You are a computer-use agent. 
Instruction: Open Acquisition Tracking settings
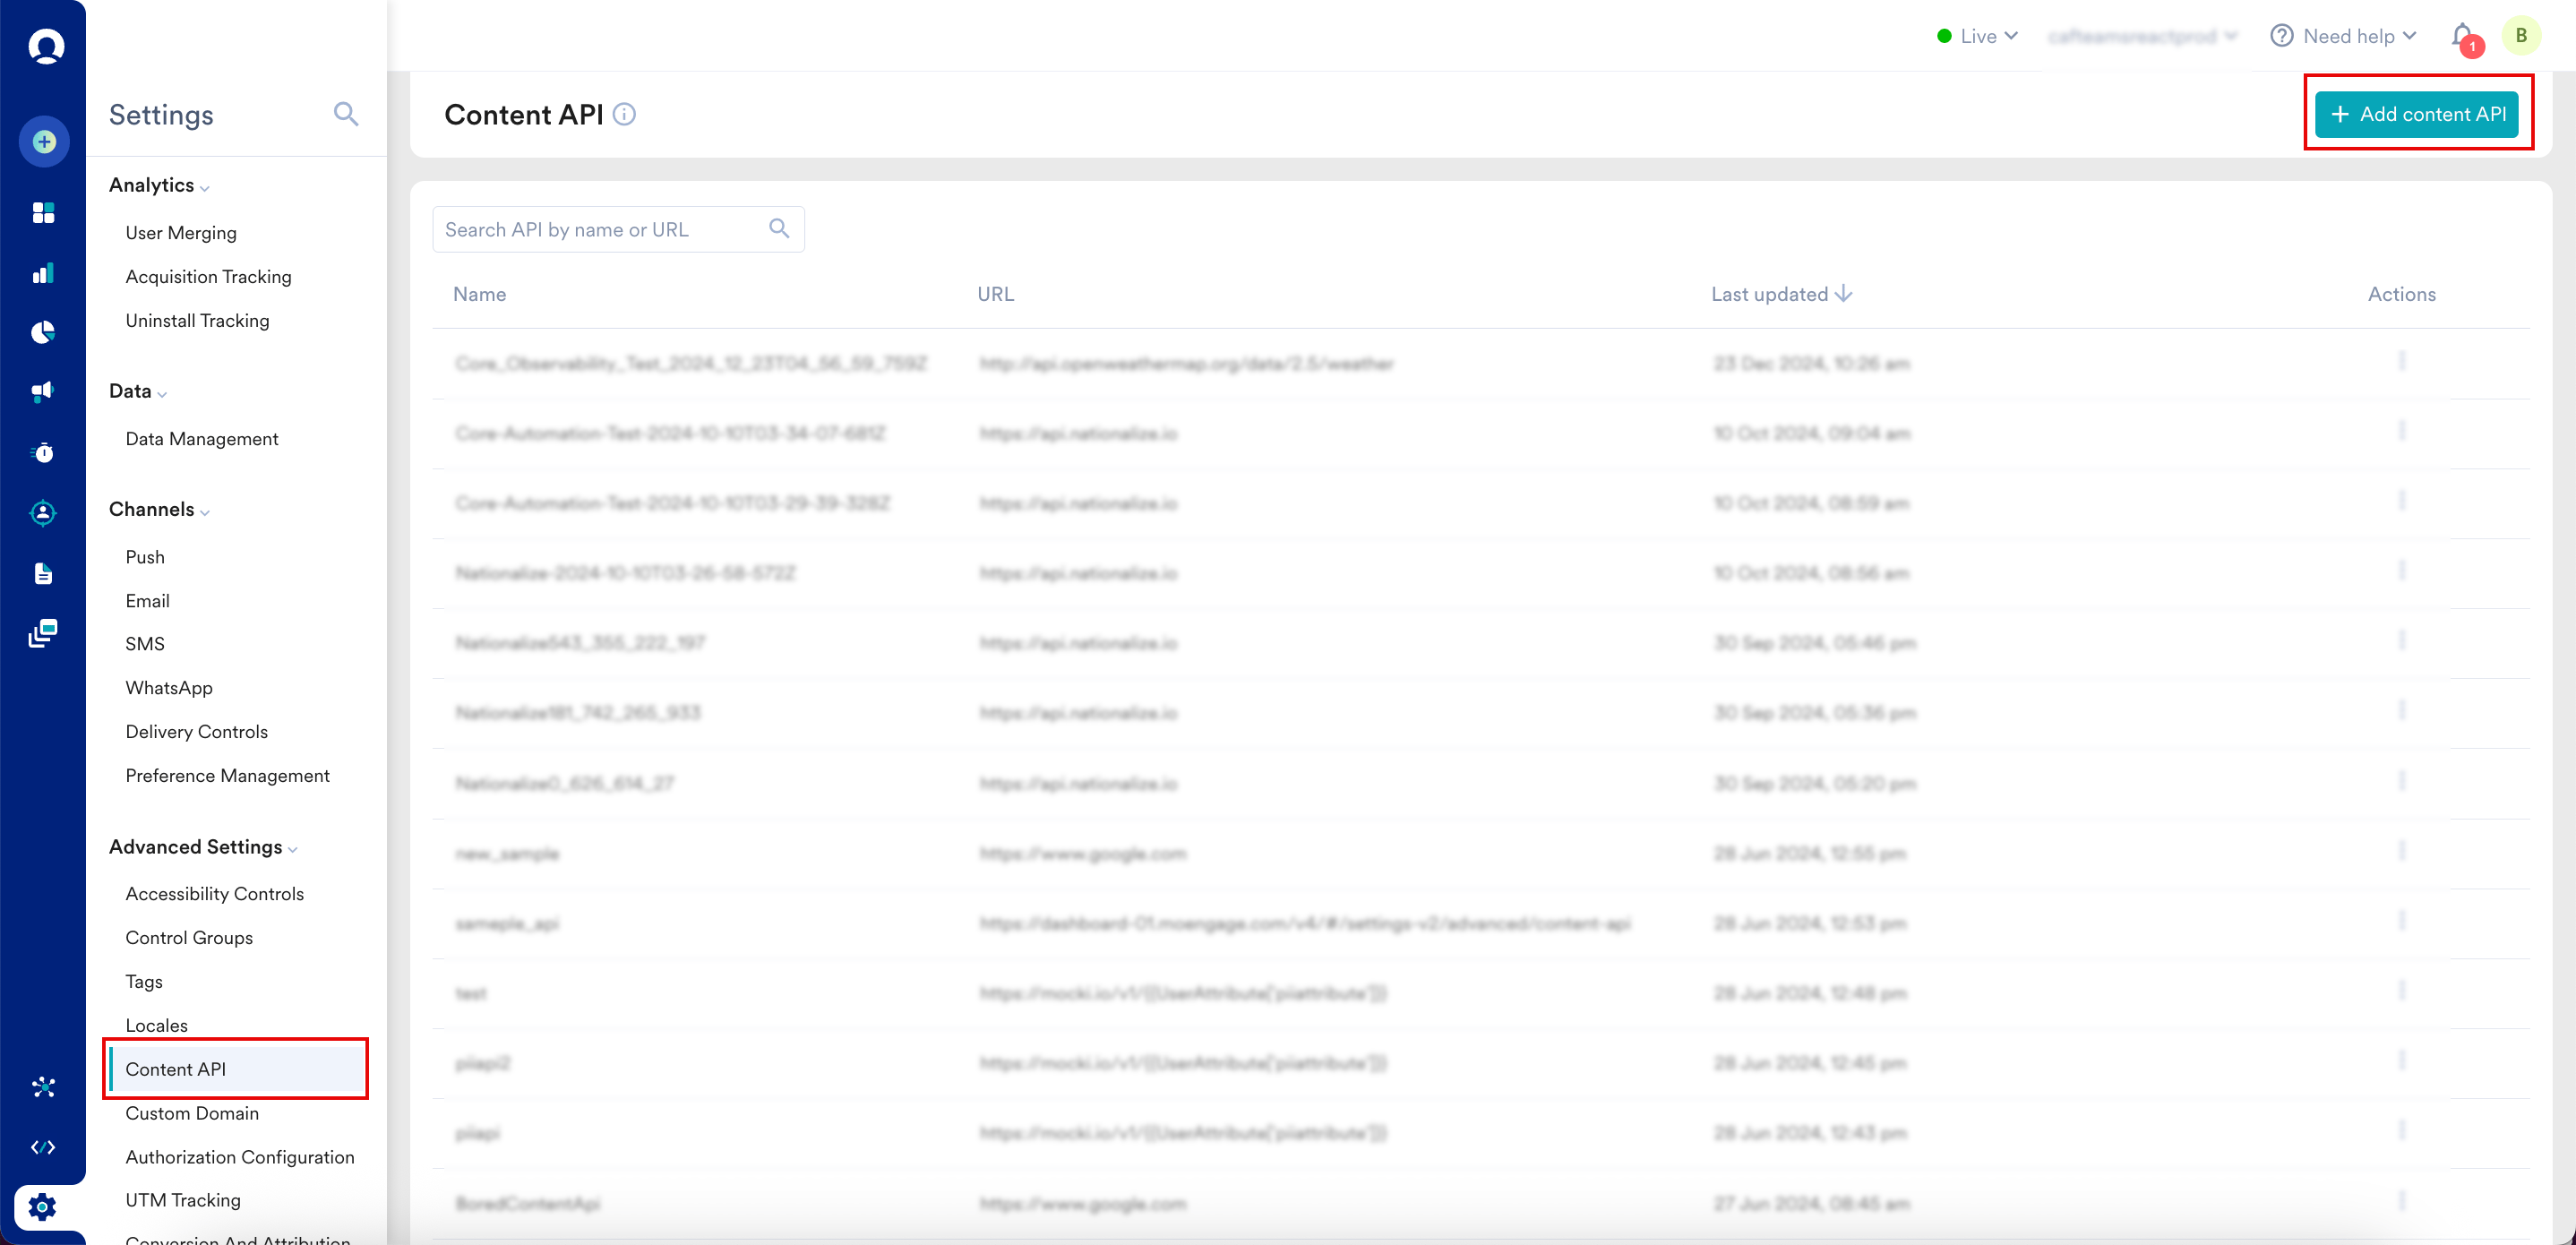coord(208,277)
